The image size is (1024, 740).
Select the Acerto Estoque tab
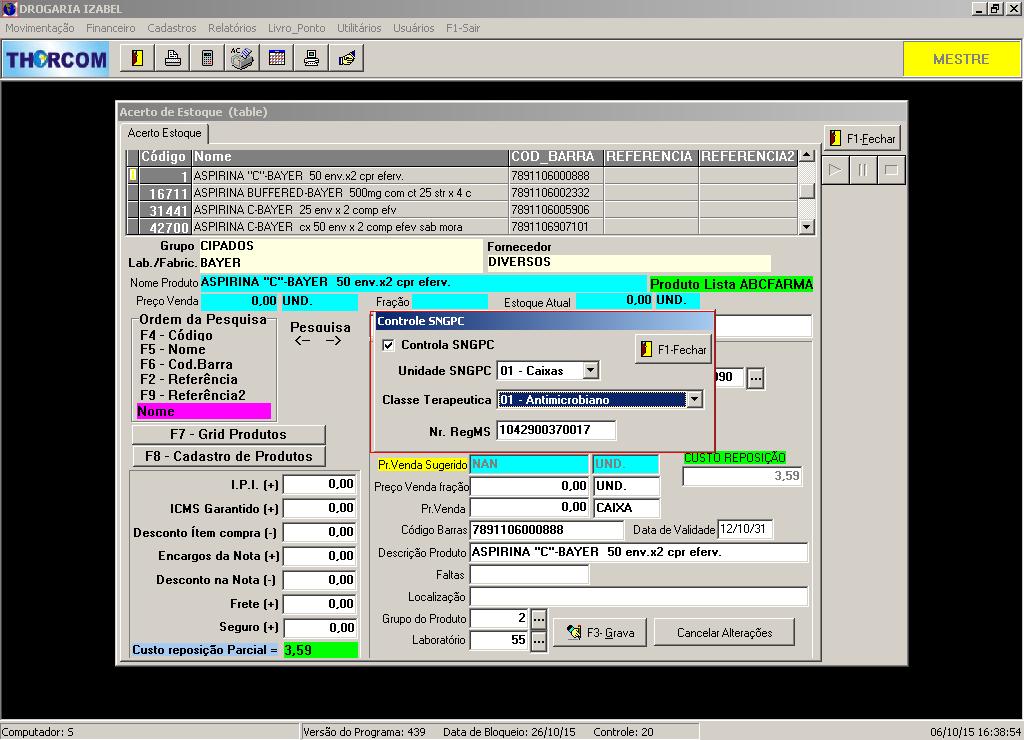pyautogui.click(x=165, y=133)
